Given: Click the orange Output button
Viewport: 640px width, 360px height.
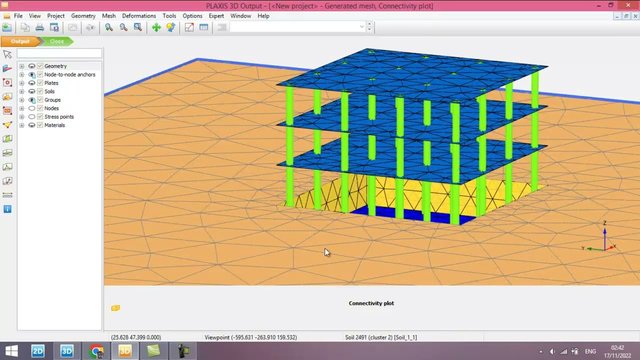Looking at the screenshot, I should point(20,41).
